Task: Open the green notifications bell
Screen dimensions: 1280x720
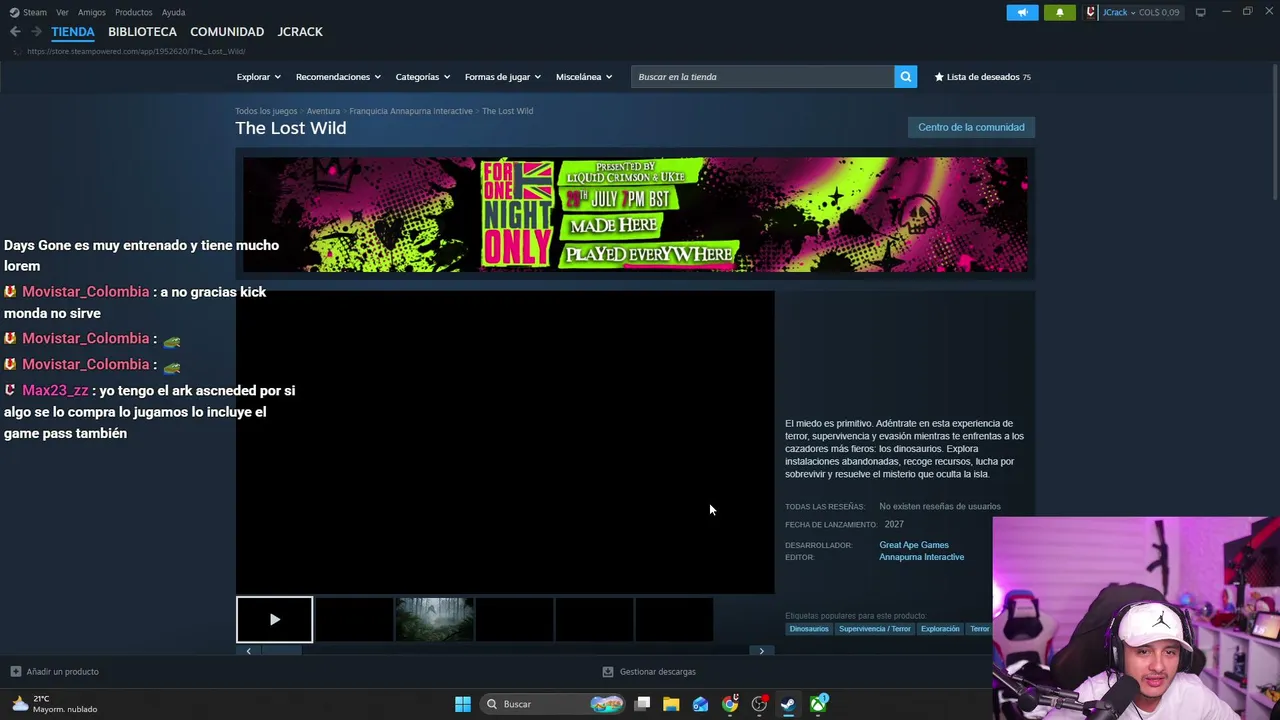Action: pyautogui.click(x=1060, y=12)
